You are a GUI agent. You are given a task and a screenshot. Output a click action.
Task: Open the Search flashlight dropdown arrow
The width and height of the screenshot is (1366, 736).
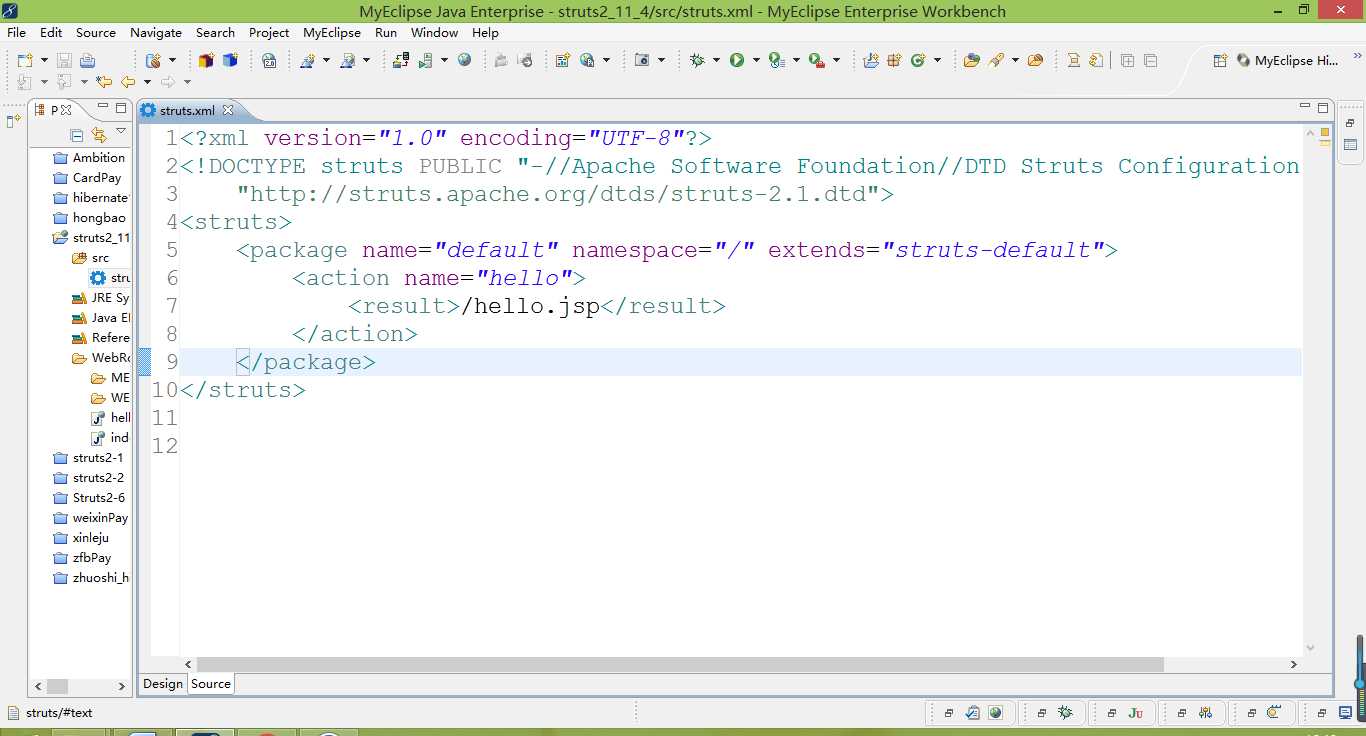(x=1015, y=60)
